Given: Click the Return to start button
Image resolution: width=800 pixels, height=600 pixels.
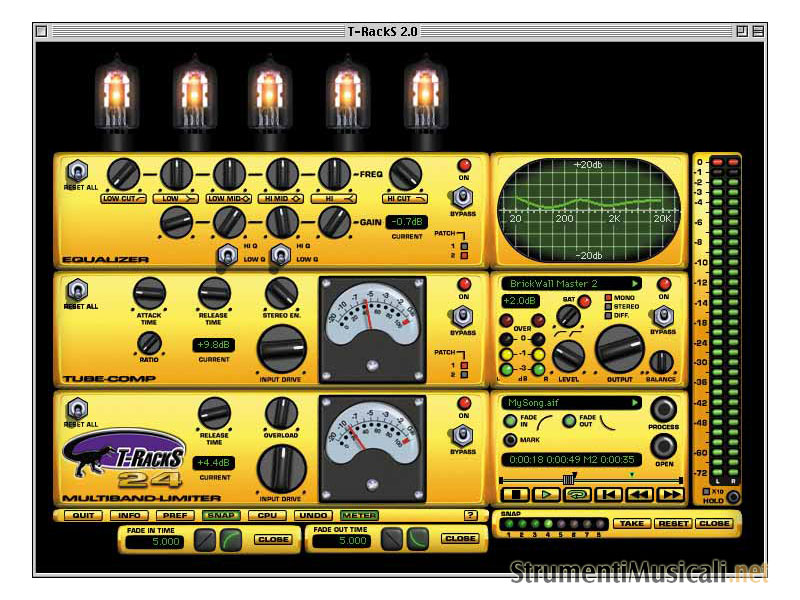Looking at the screenshot, I should 609,493.
